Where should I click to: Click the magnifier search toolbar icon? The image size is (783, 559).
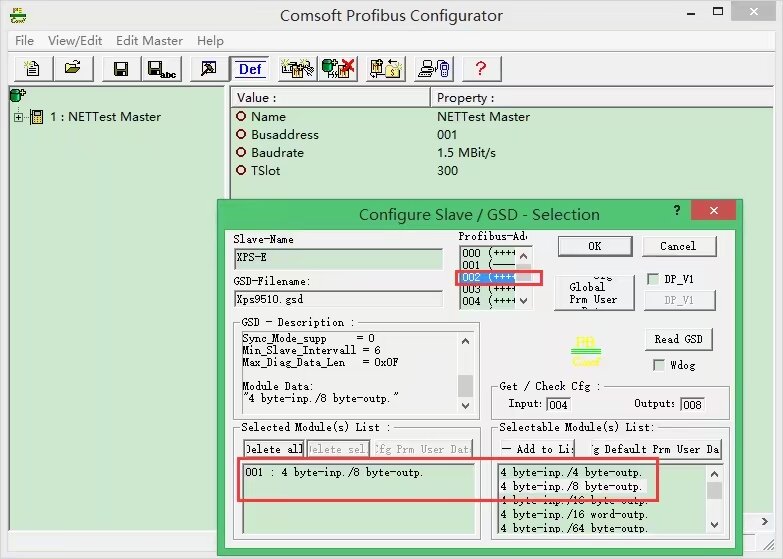point(208,68)
